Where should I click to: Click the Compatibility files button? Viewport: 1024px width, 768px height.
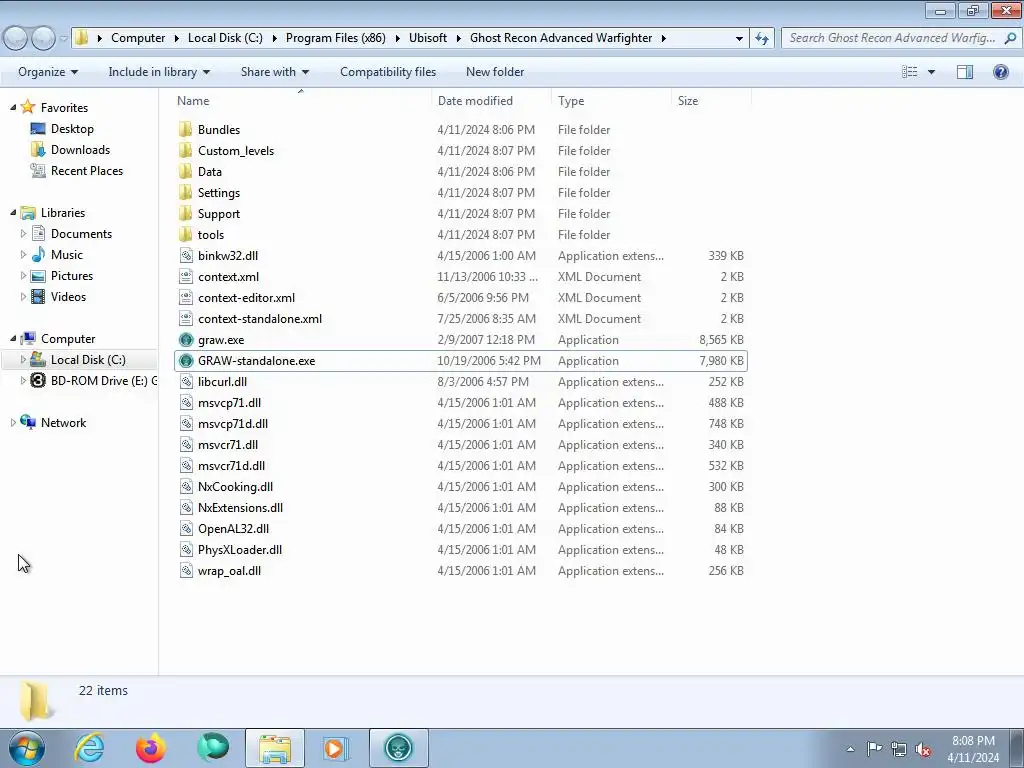point(388,72)
